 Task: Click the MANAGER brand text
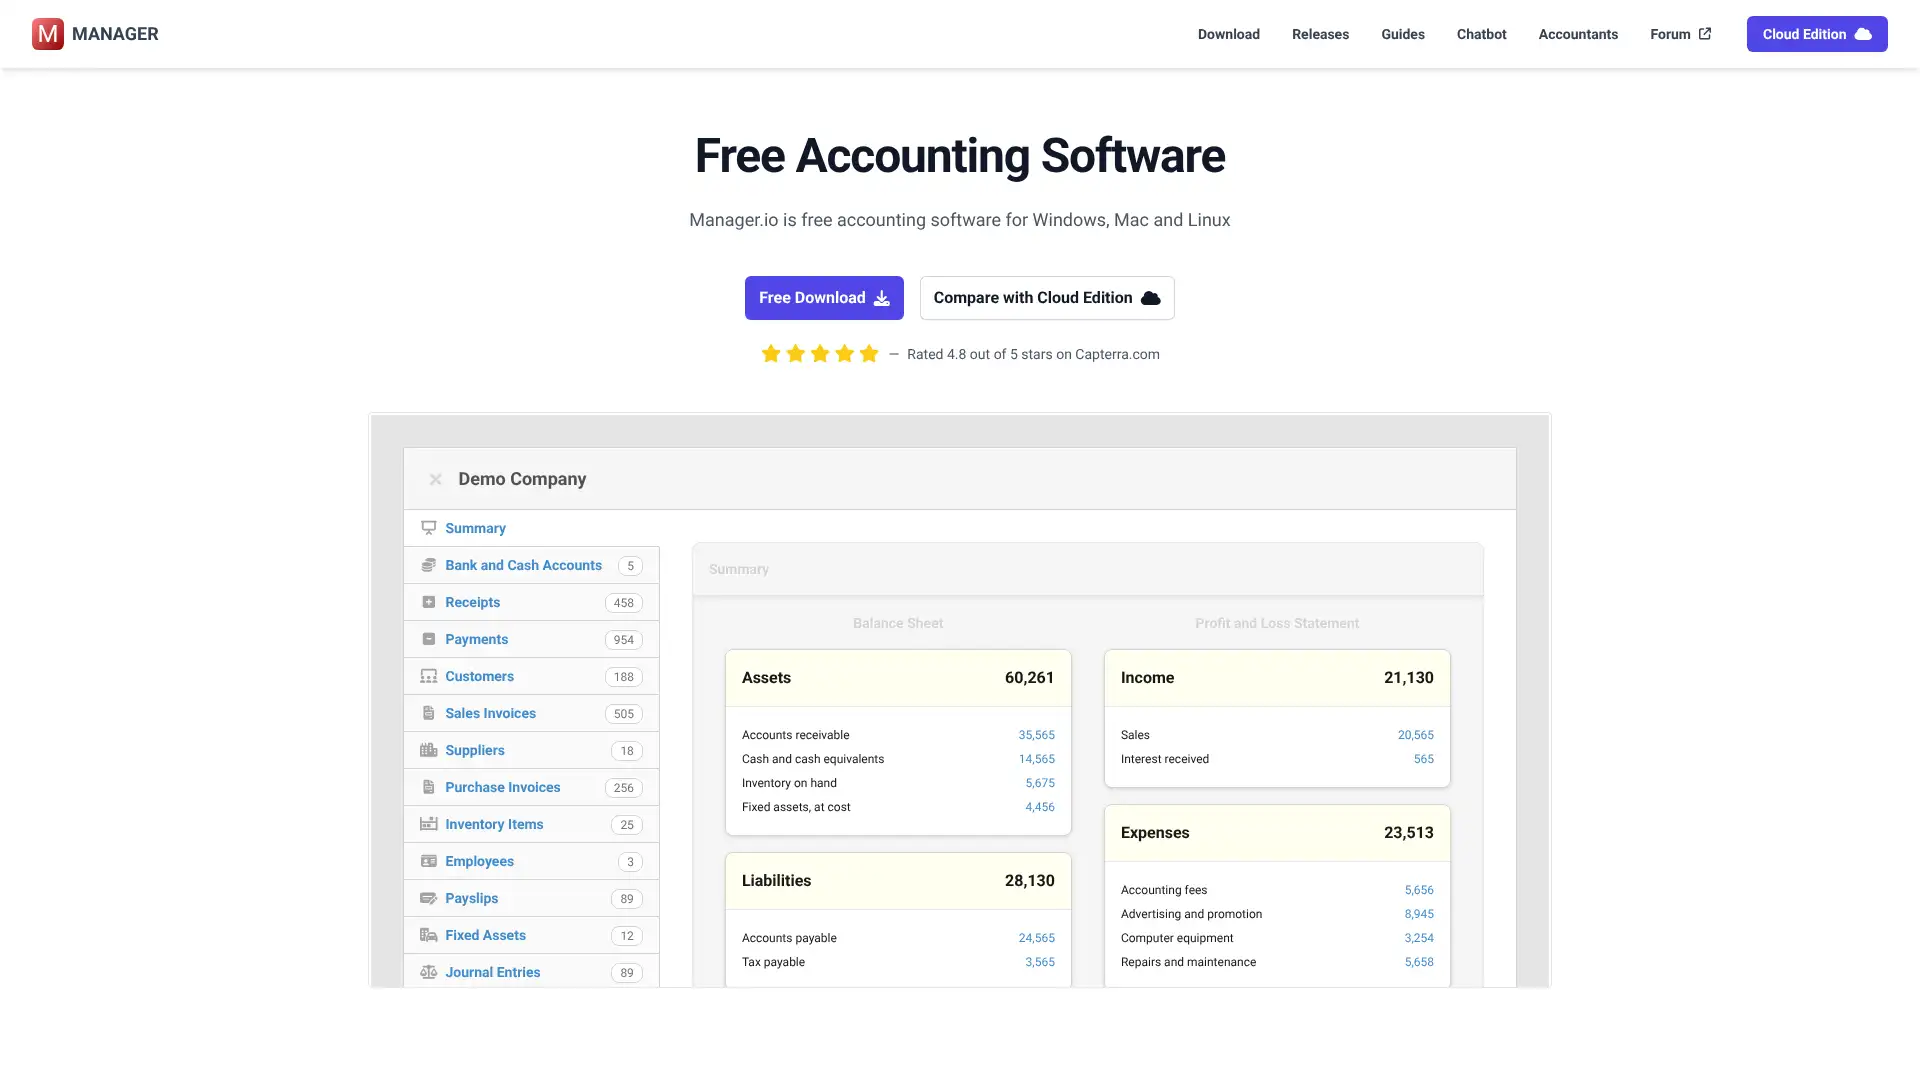click(x=115, y=34)
